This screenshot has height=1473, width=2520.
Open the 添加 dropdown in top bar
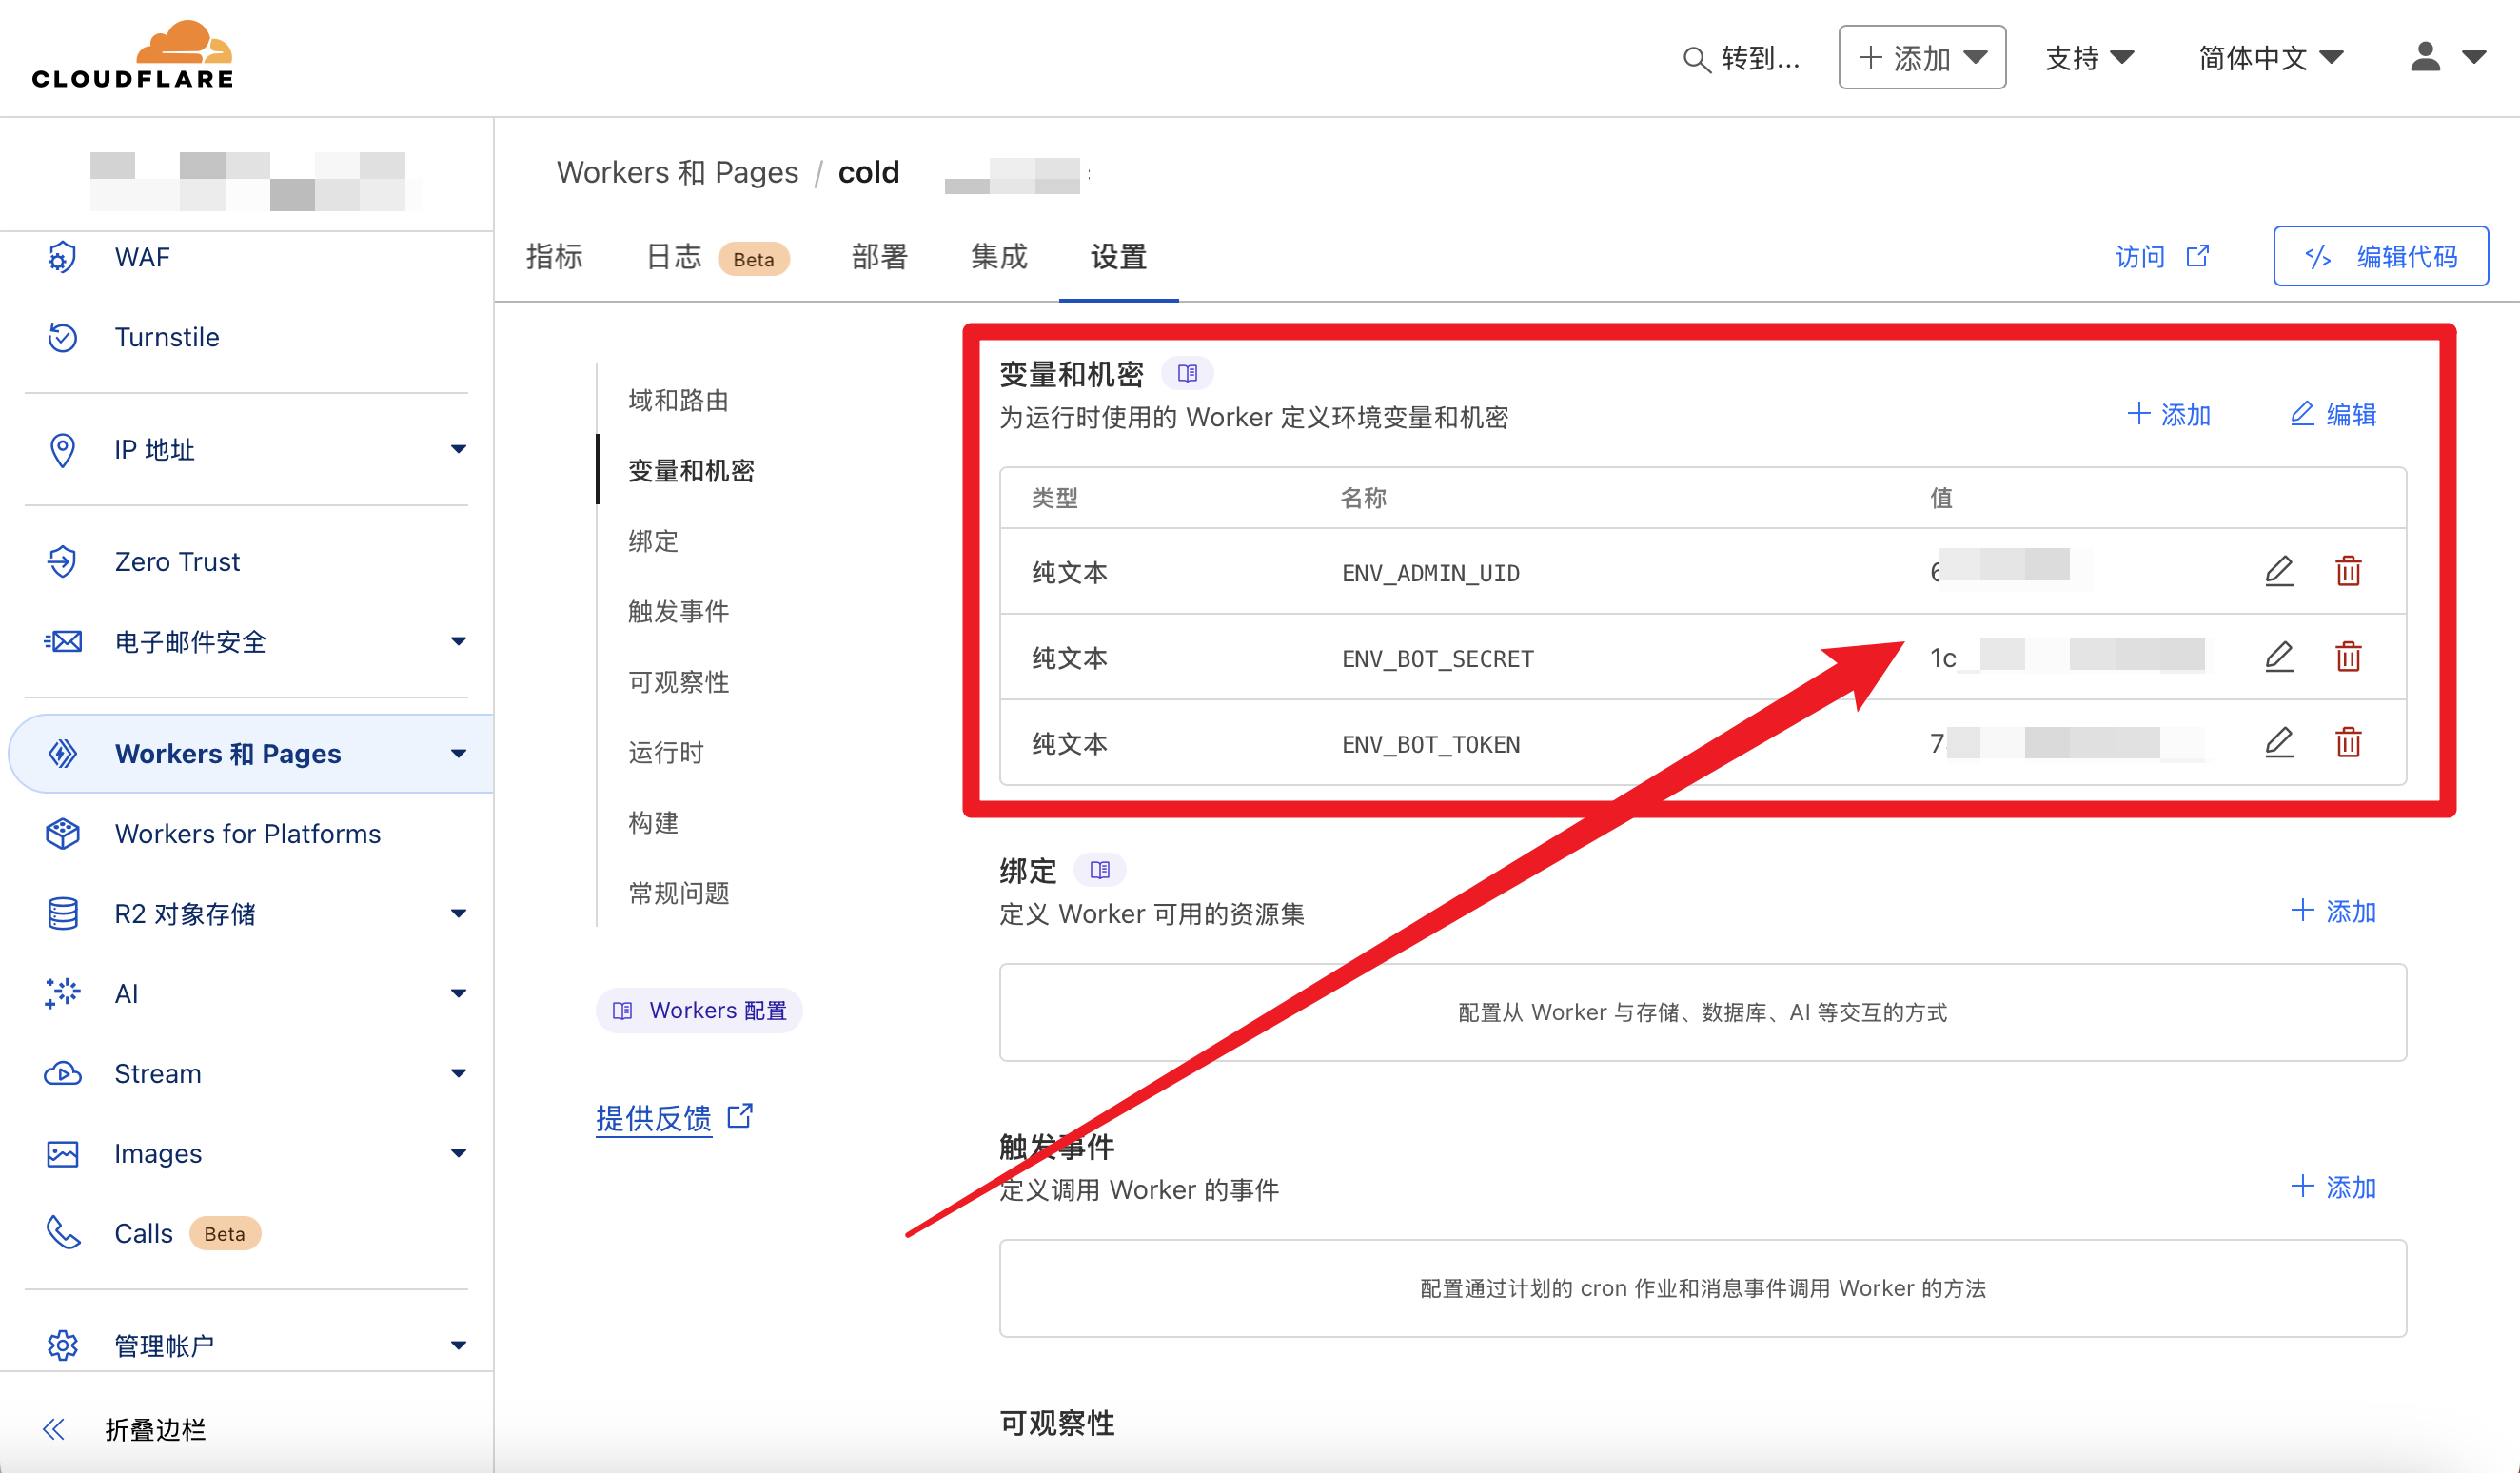(1922, 58)
